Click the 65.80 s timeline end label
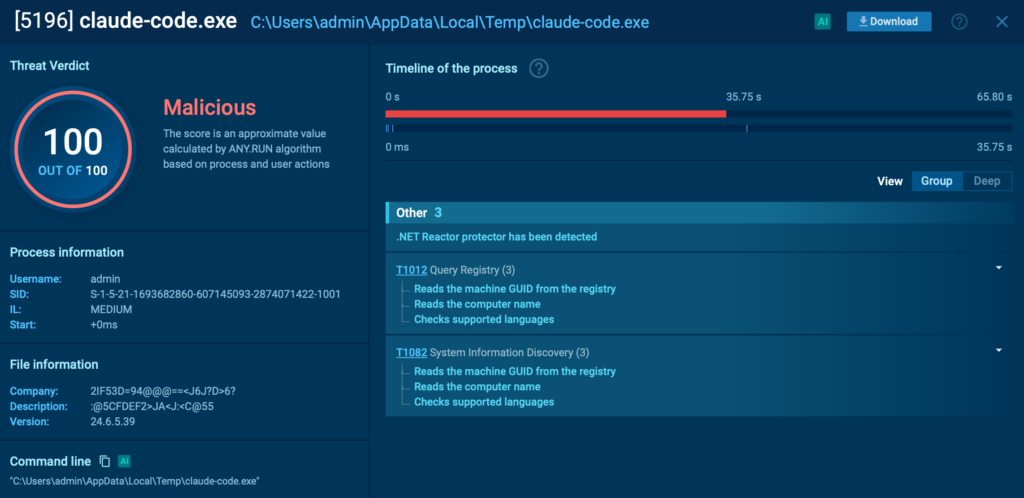Image resolution: width=1024 pixels, height=498 pixels. (994, 97)
